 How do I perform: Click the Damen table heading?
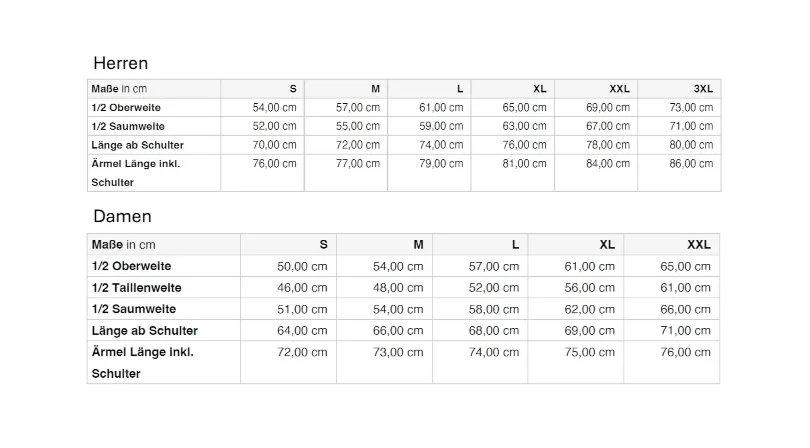coord(122,216)
